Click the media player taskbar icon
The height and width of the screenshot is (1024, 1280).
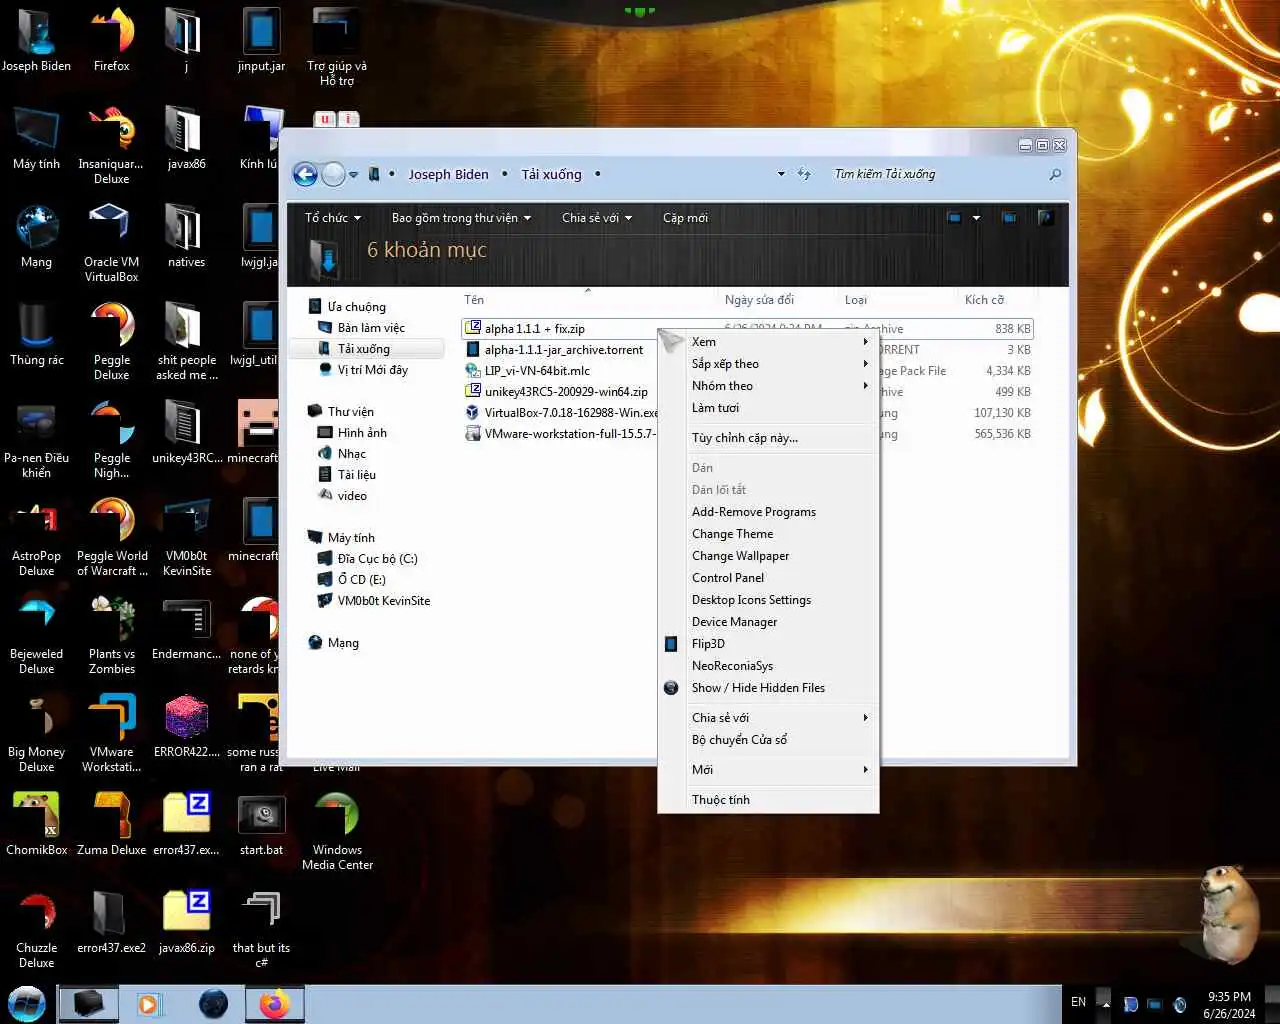pyautogui.click(x=149, y=1003)
